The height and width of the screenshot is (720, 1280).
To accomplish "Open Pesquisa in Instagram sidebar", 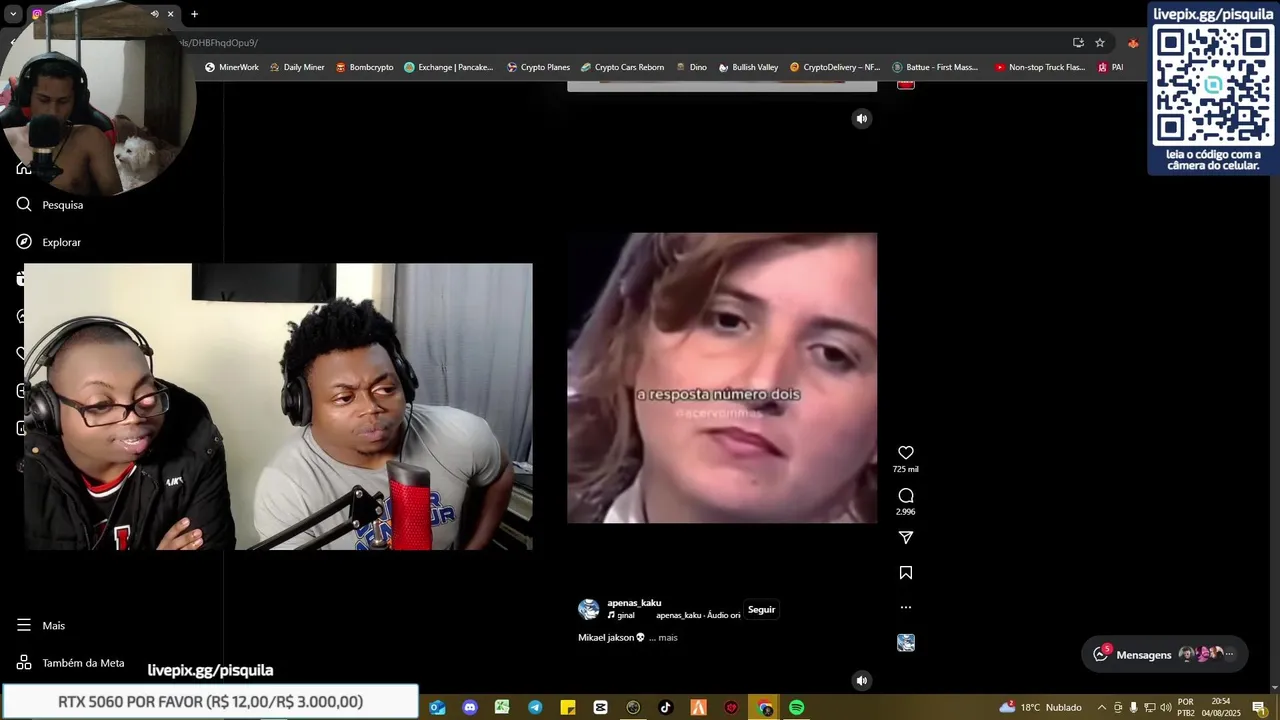I will point(50,205).
